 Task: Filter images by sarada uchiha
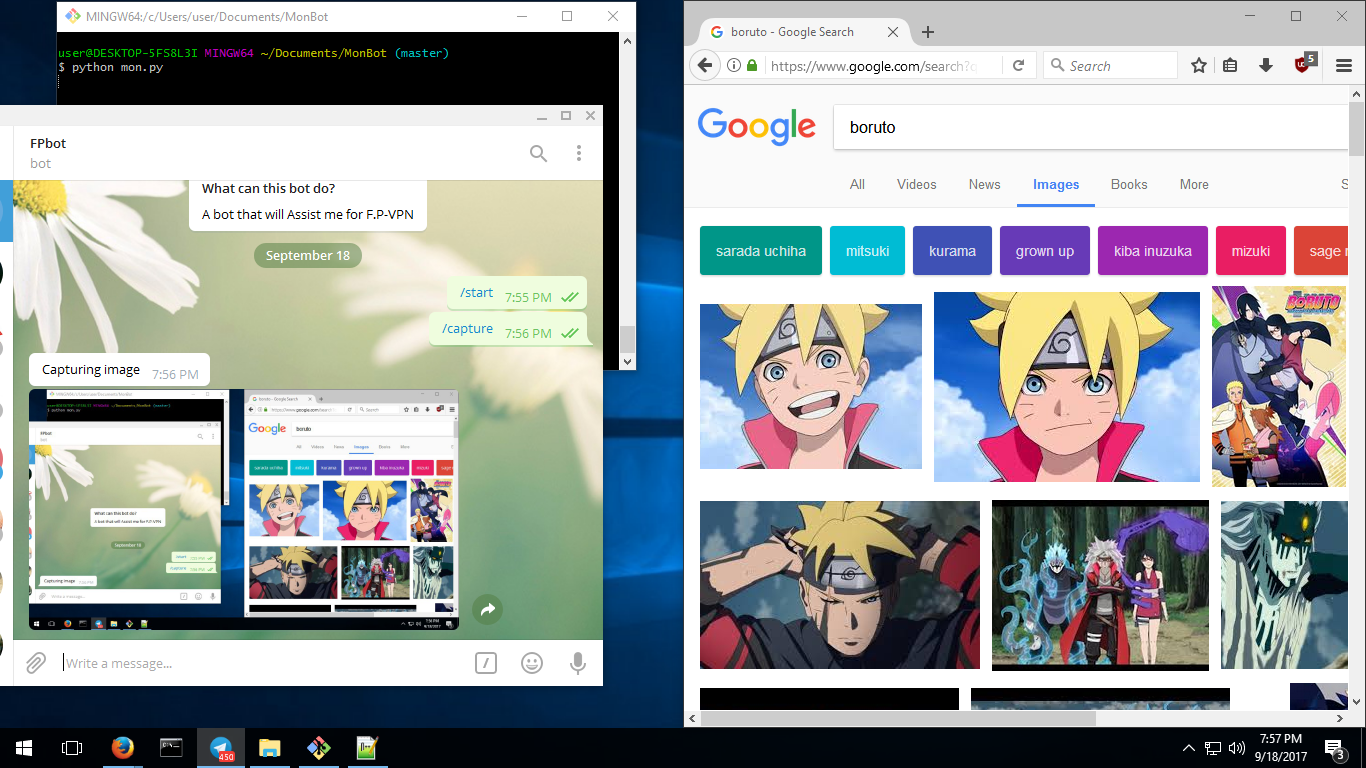[x=760, y=251]
